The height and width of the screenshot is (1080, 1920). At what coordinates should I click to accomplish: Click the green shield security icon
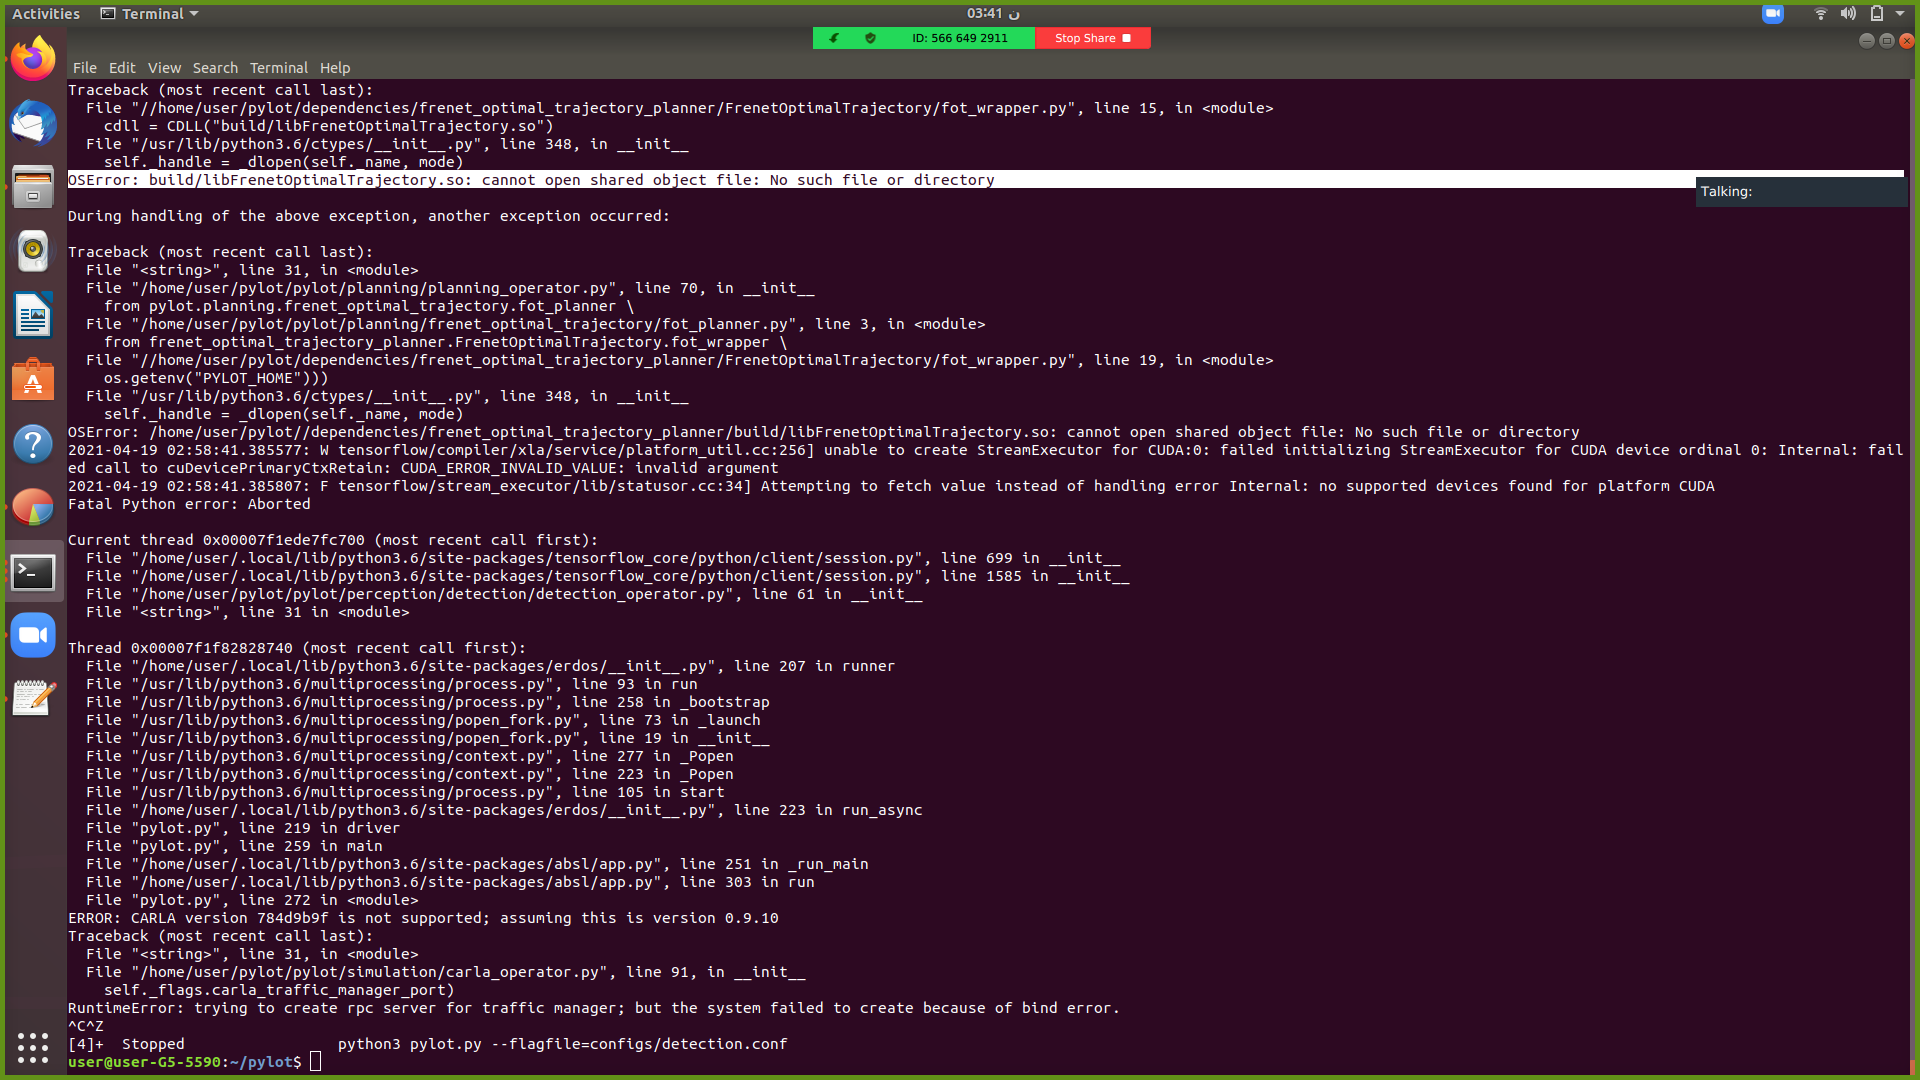(870, 38)
